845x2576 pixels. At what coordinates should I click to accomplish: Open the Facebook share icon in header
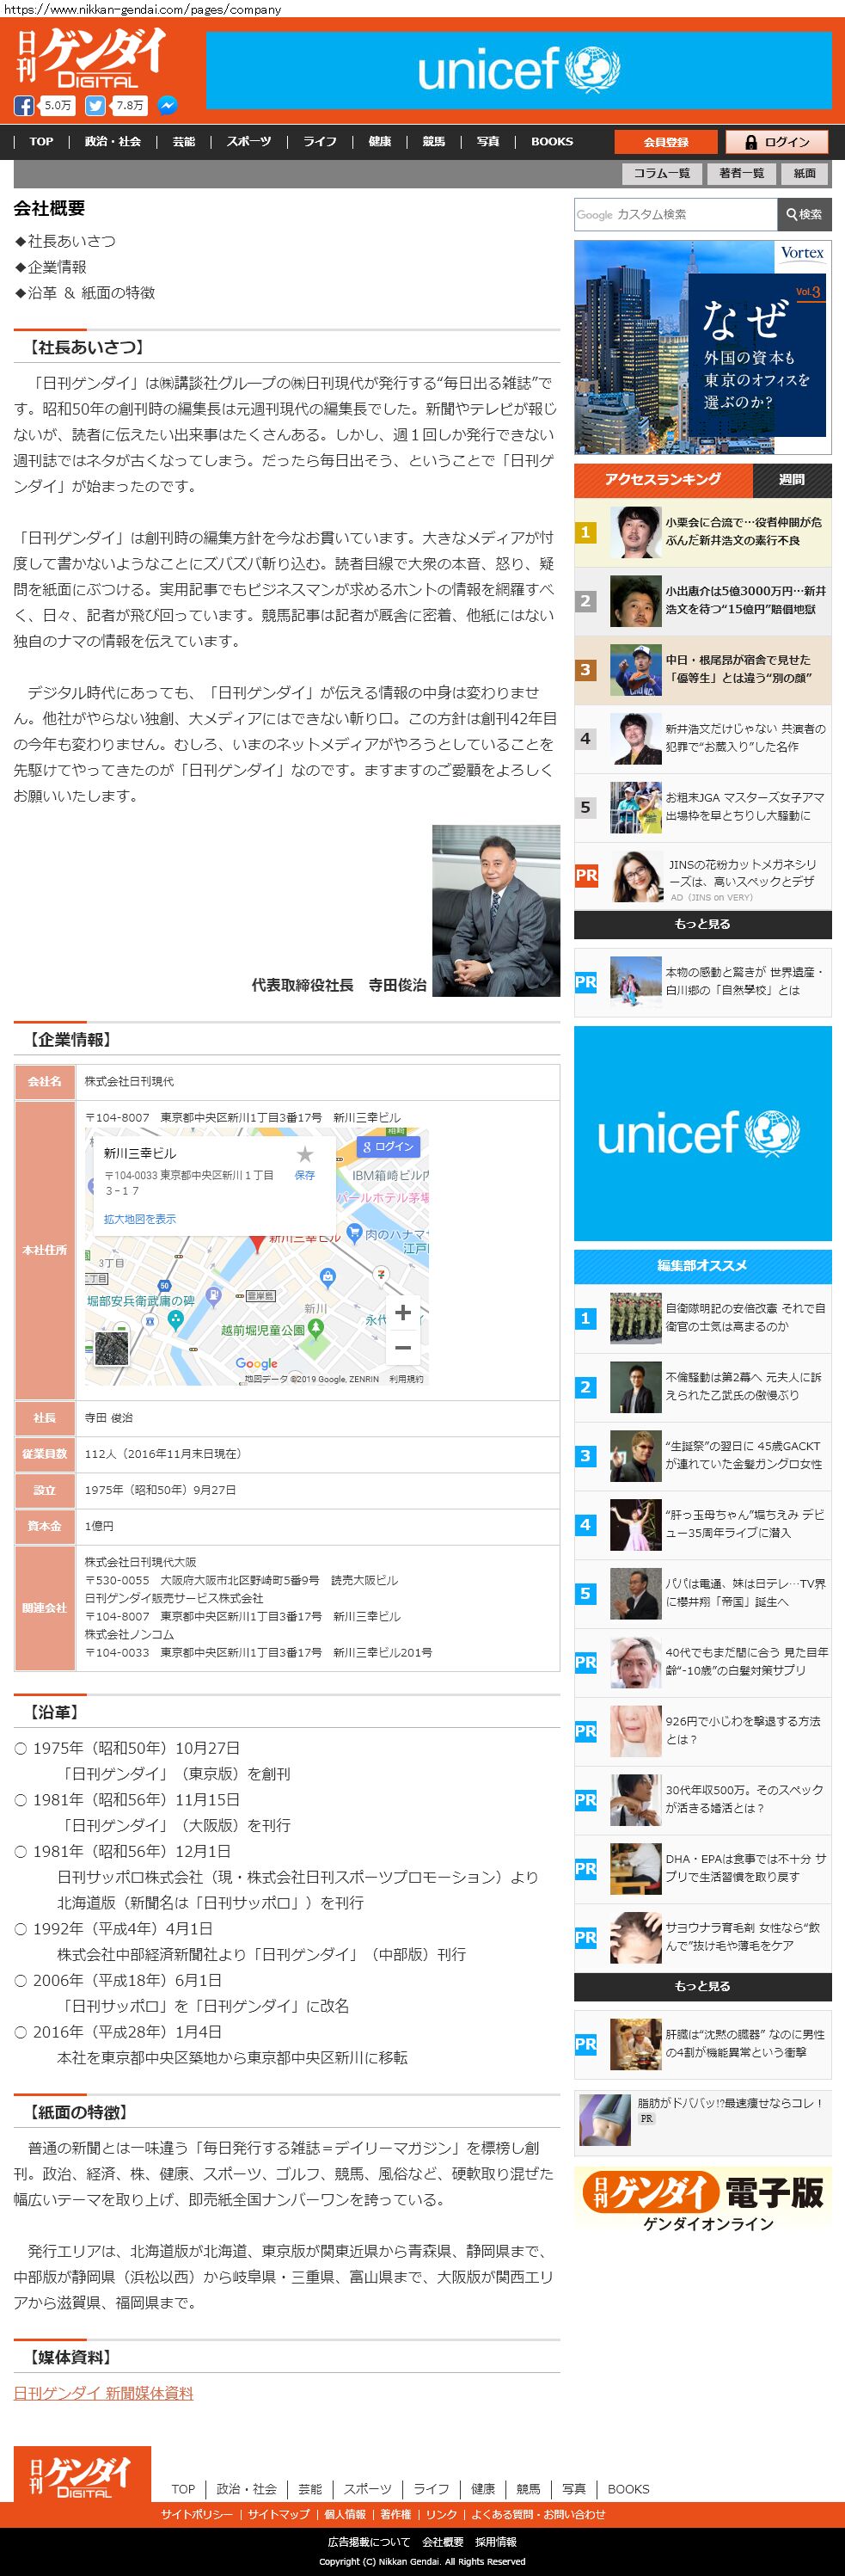[23, 105]
